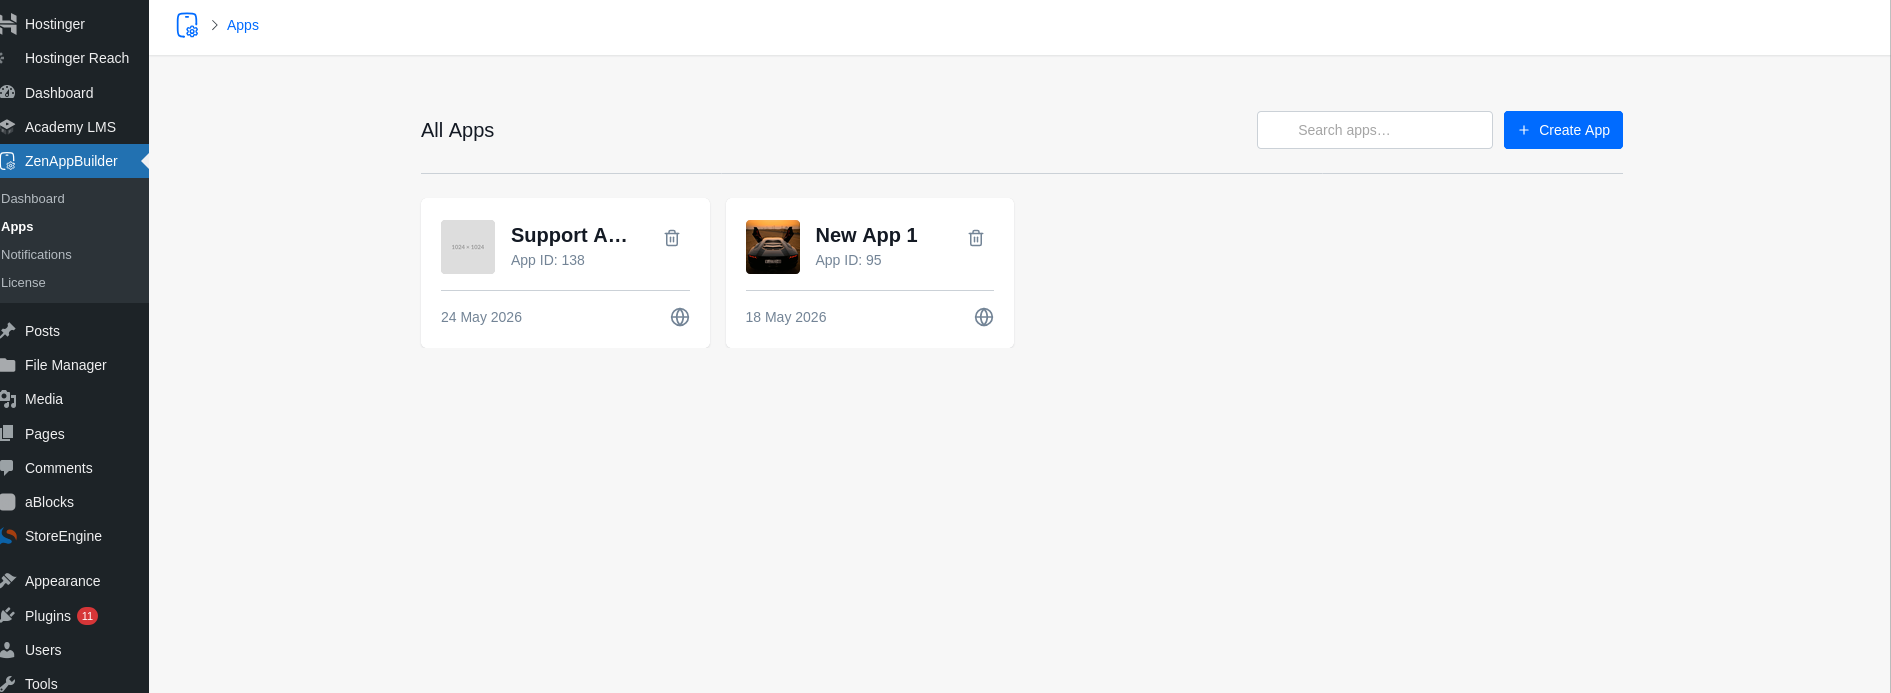Click the StoreEngine logo icon
Screen dimensions: 1891x693
coord(8,536)
